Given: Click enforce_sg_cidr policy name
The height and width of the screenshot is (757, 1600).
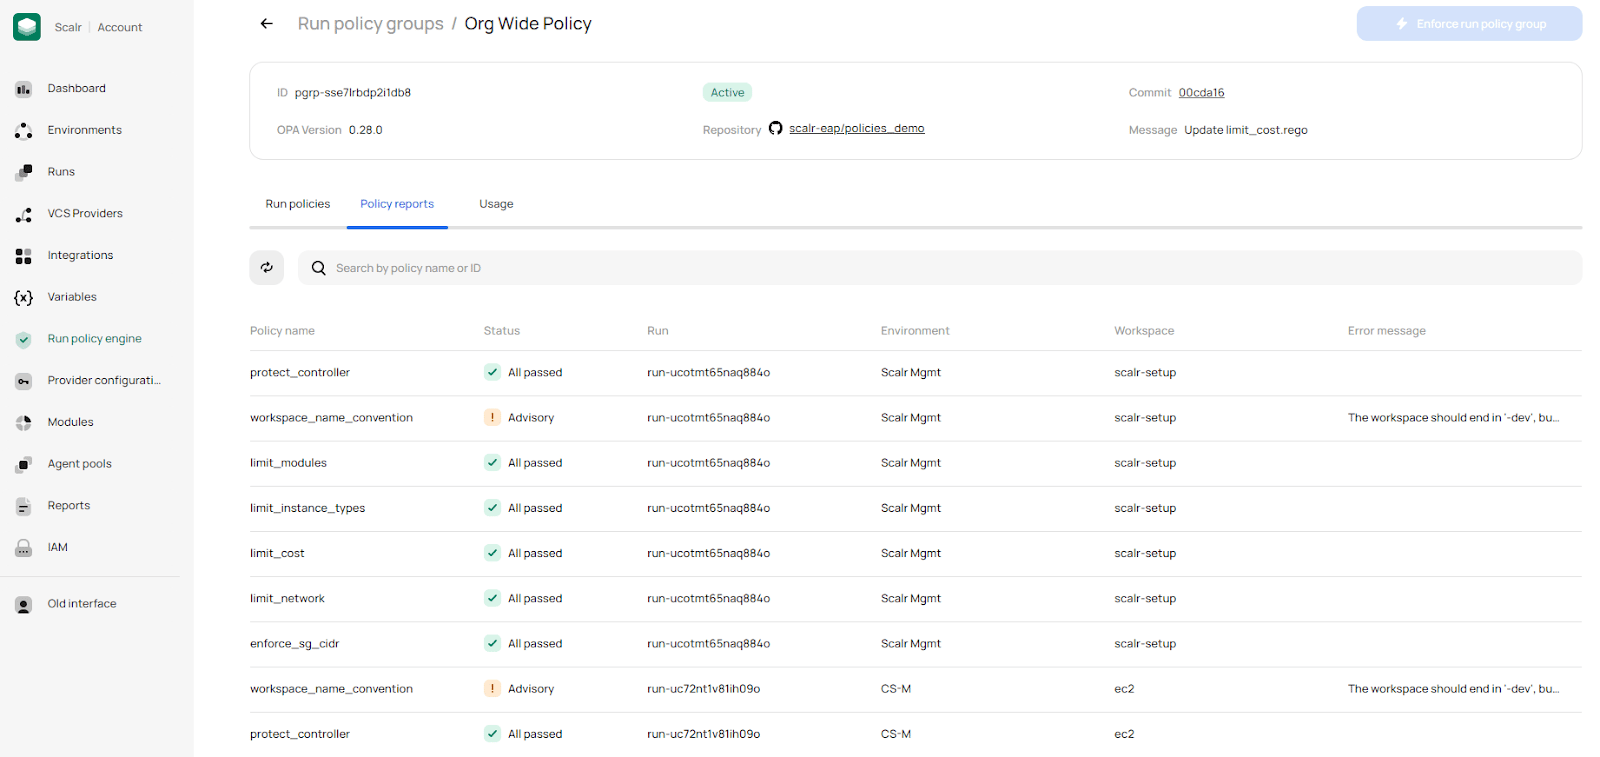Looking at the screenshot, I should [x=295, y=644].
